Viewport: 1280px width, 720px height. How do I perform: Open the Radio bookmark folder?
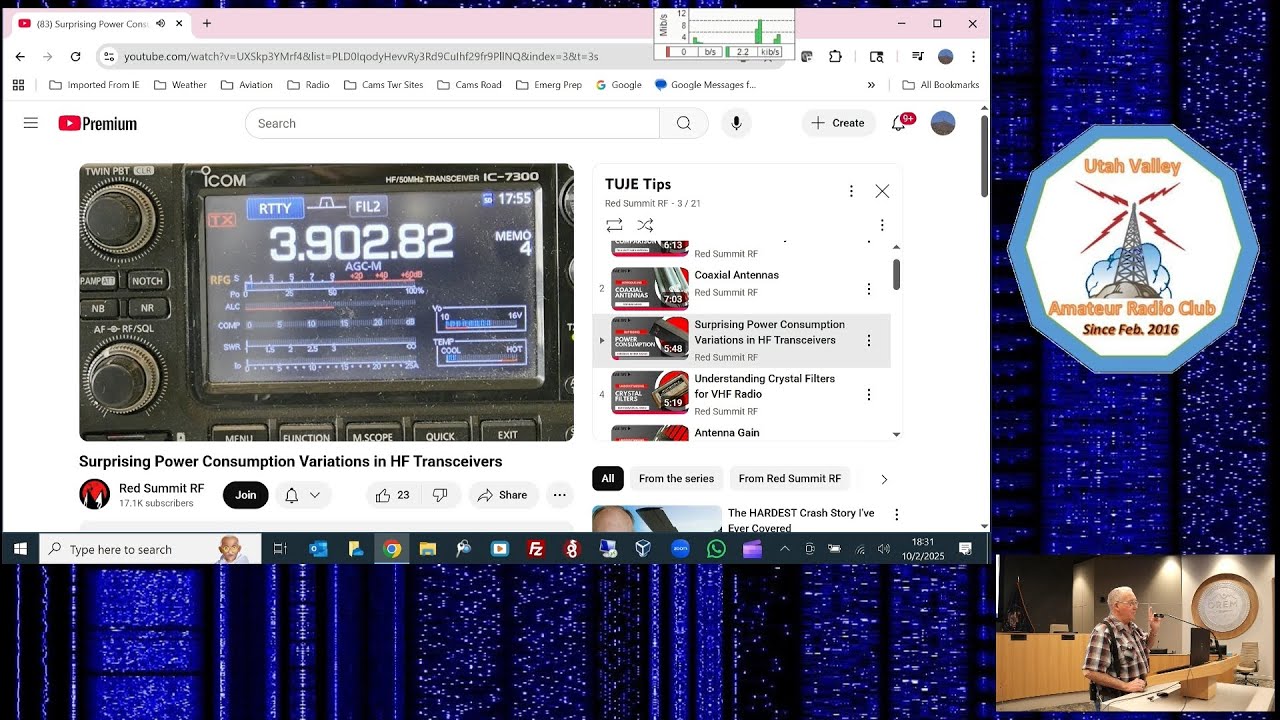309,85
